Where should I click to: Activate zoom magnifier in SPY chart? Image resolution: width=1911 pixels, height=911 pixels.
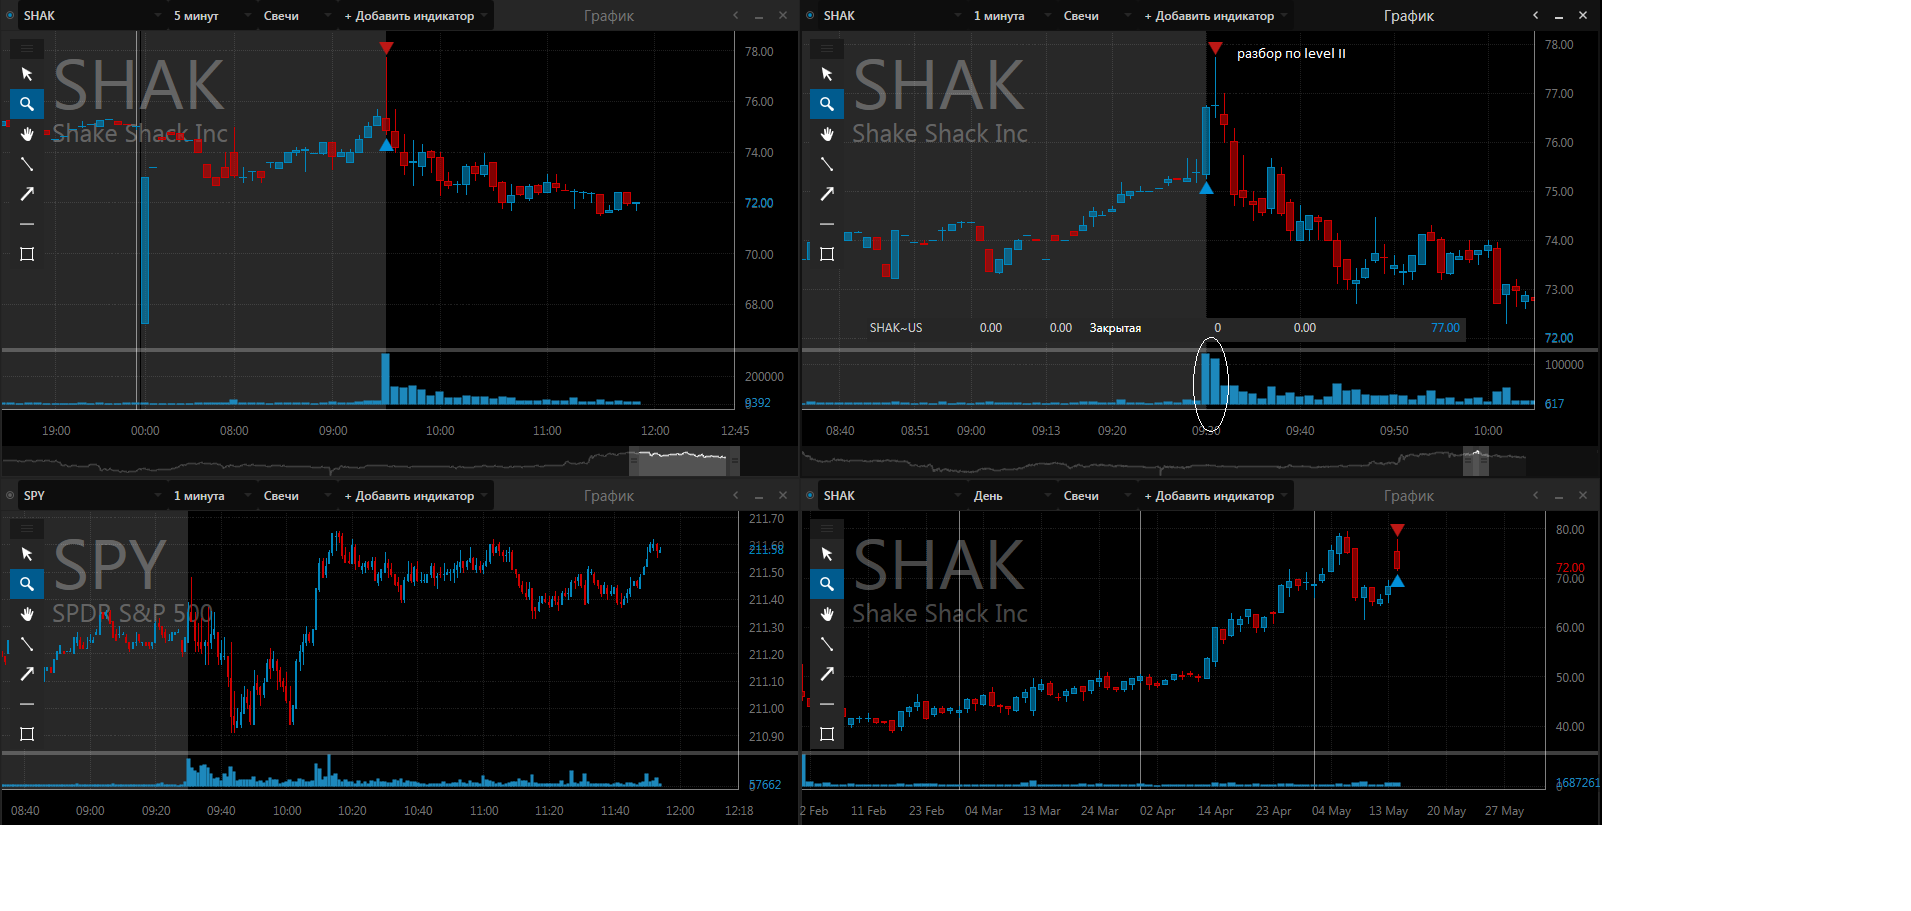(x=27, y=584)
